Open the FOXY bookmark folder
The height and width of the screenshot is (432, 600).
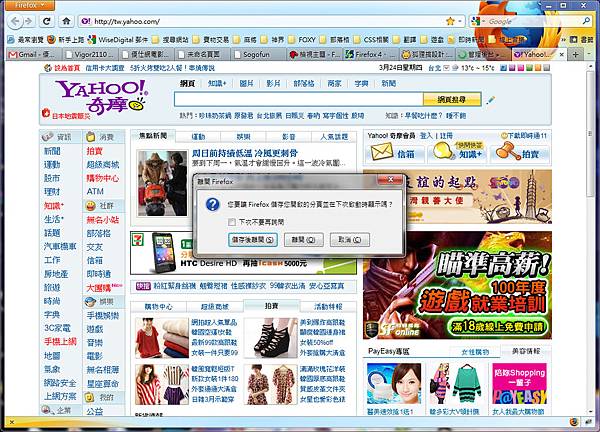(x=302, y=39)
